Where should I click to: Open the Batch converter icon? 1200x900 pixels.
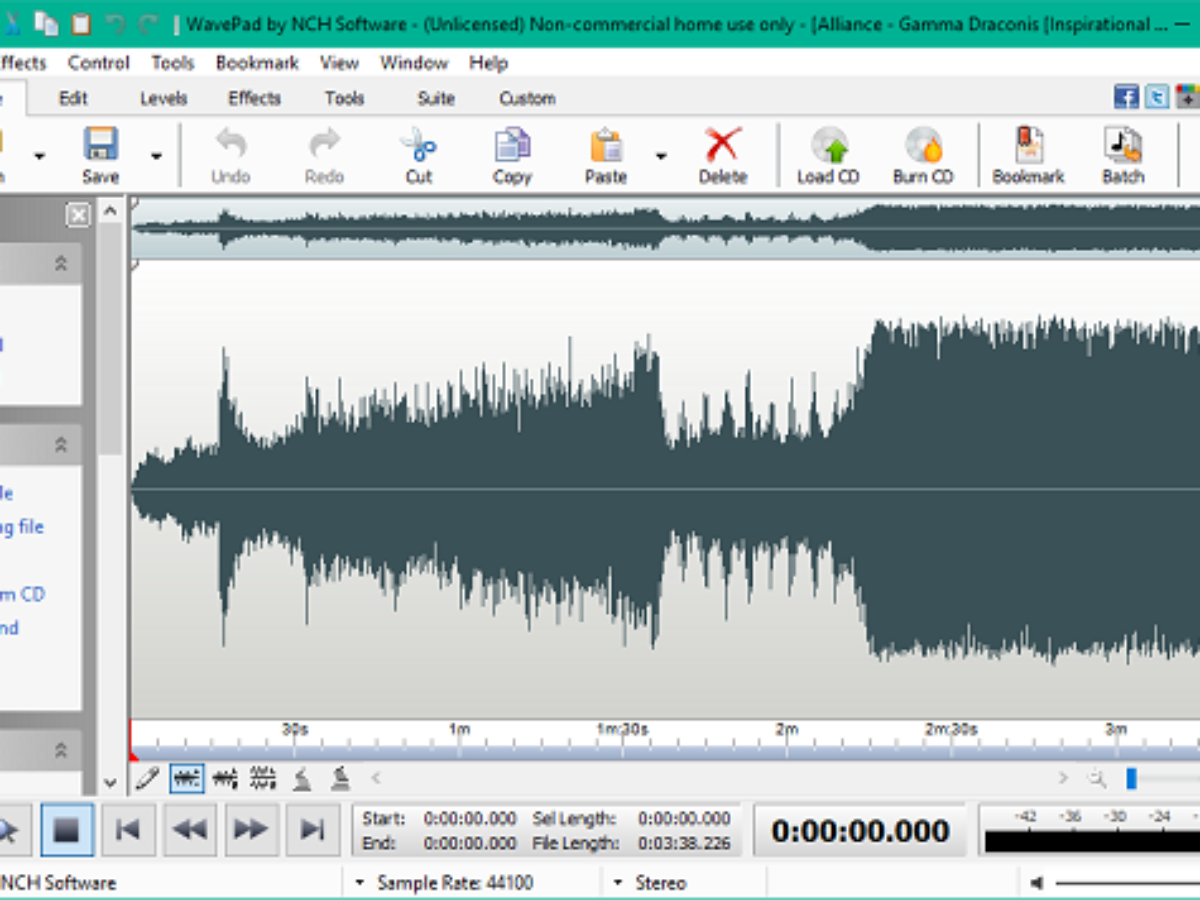tap(1122, 146)
